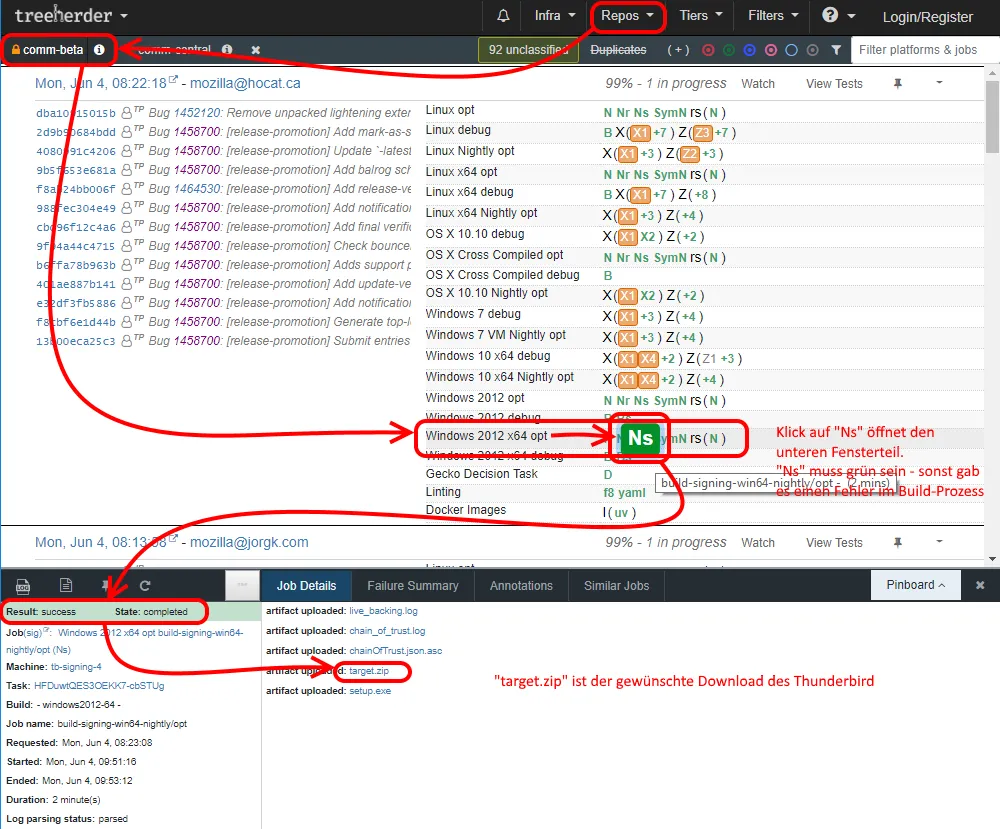Screen dimensions: 1000x829
Task: Open the log viewer icon
Action: pyautogui.click(x=23, y=586)
